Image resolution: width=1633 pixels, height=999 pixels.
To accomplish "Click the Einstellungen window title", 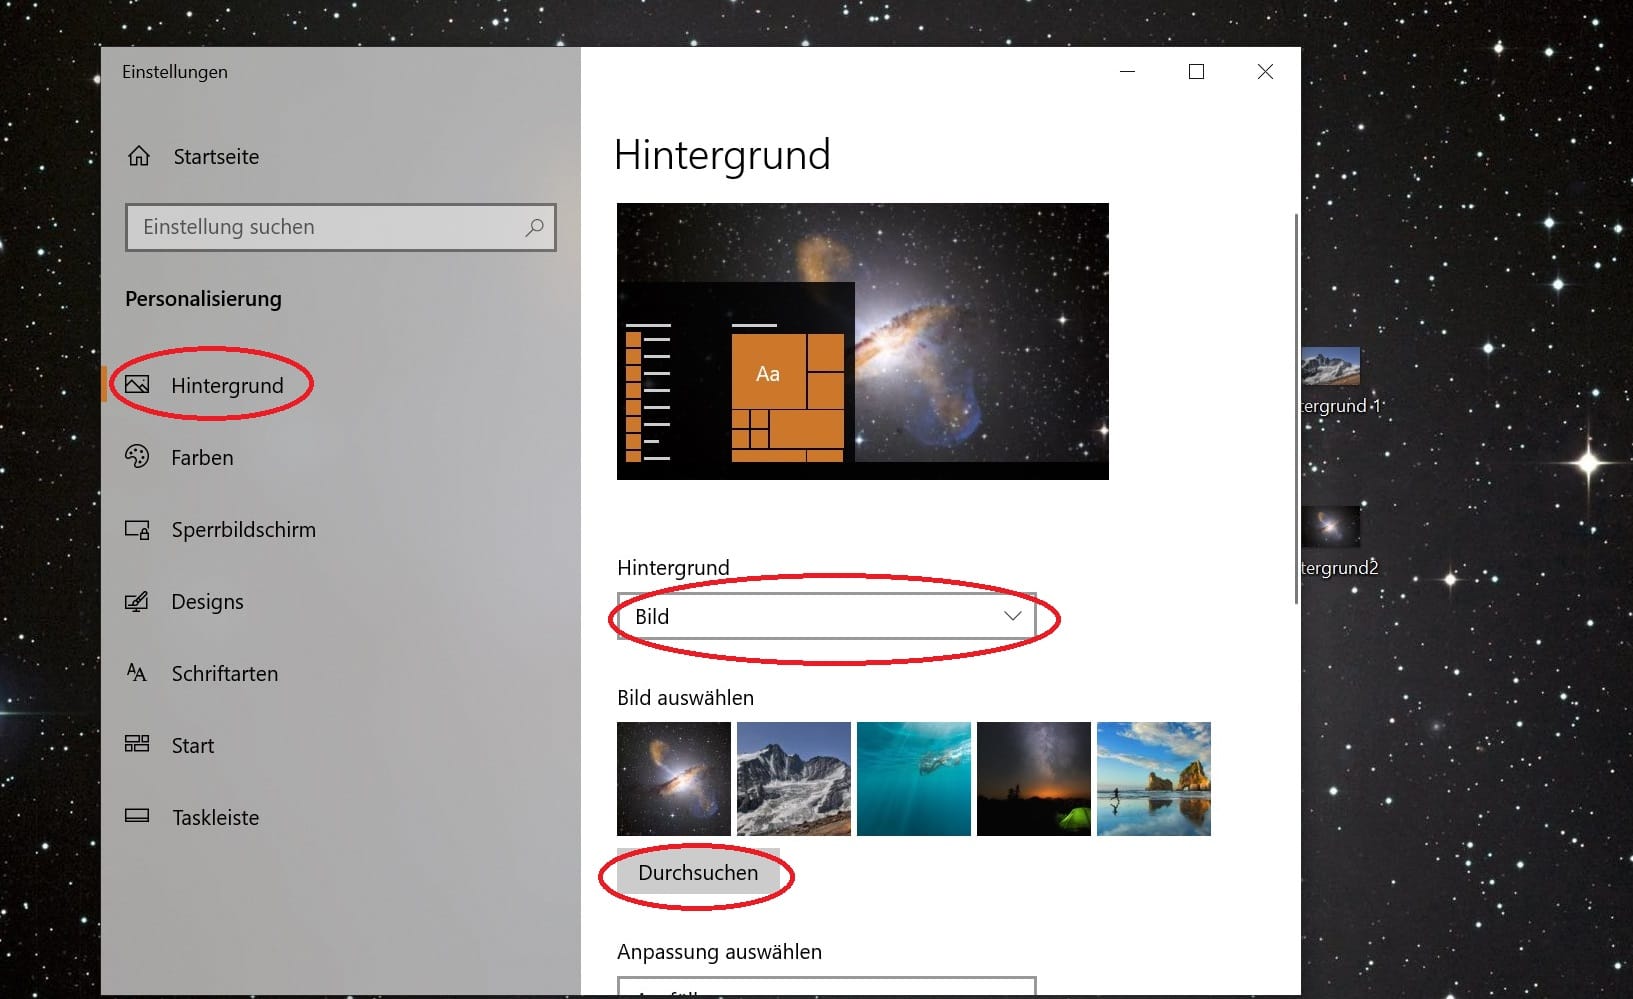I will click(175, 72).
